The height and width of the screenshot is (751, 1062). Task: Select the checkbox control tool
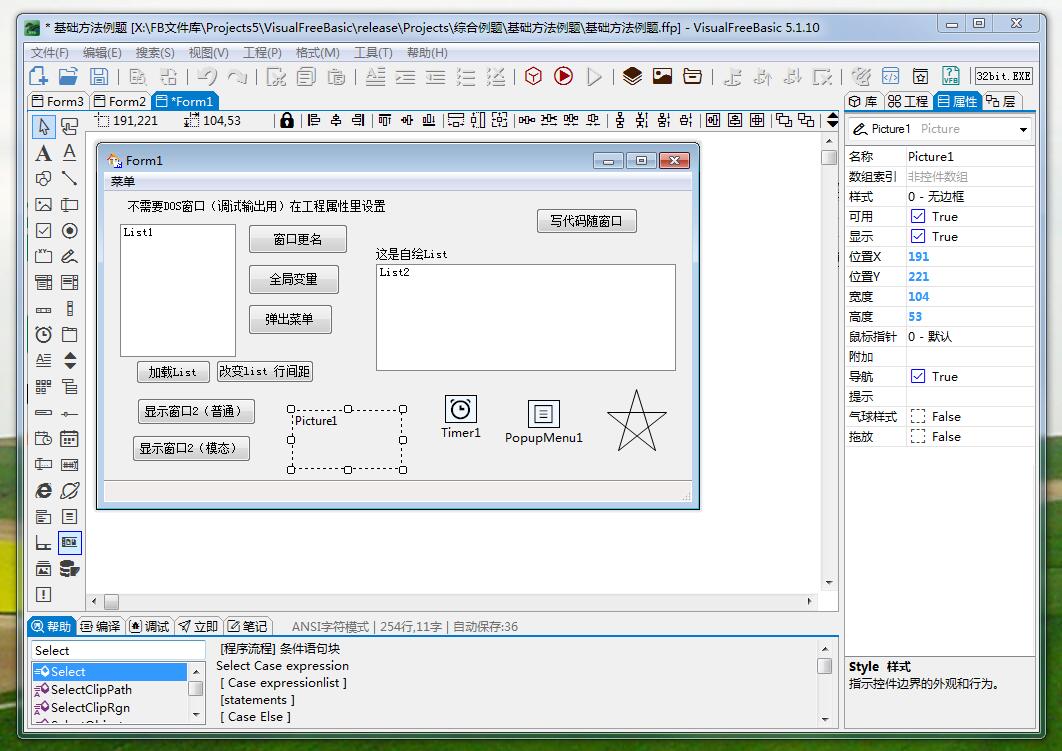click(x=43, y=230)
